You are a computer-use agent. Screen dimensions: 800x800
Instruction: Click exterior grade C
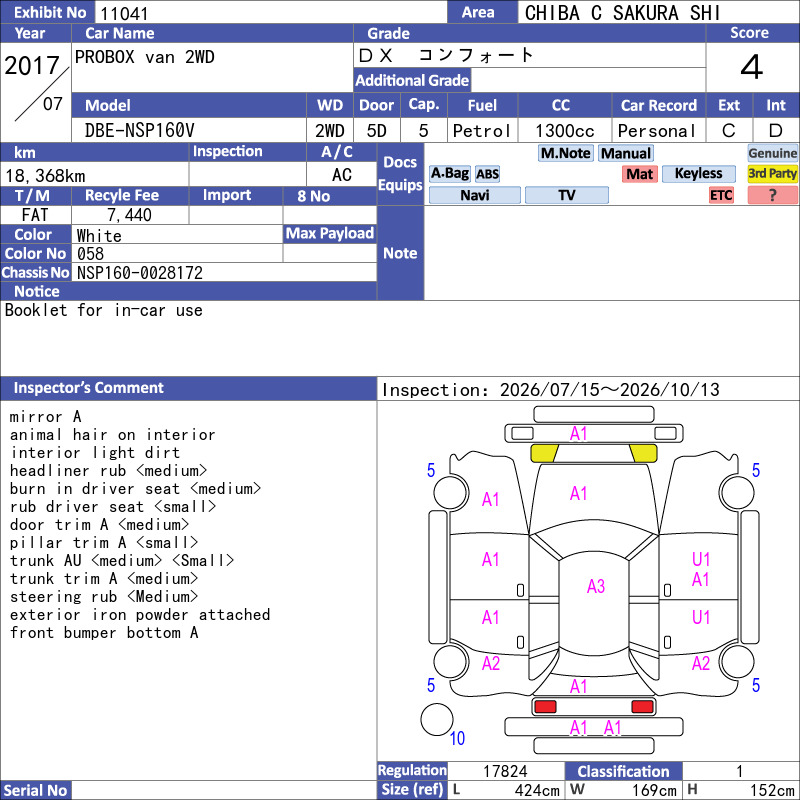point(729,131)
